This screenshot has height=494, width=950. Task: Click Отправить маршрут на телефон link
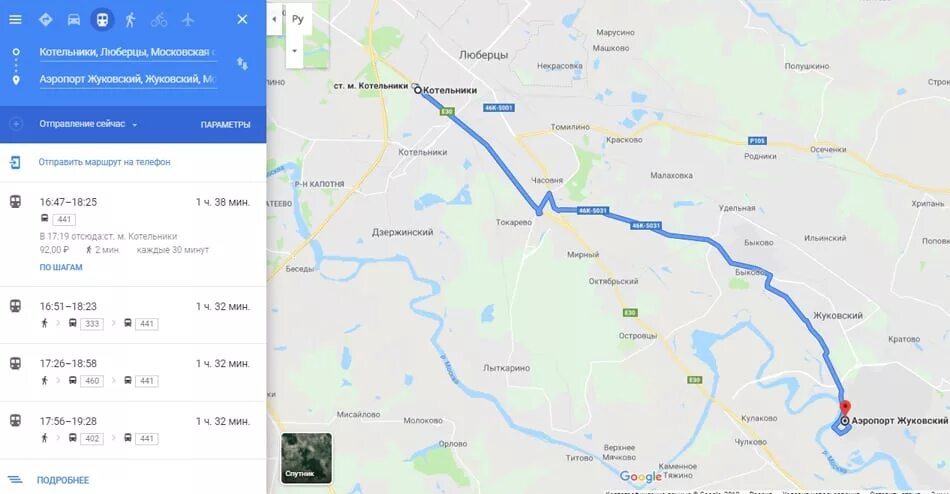104,162
